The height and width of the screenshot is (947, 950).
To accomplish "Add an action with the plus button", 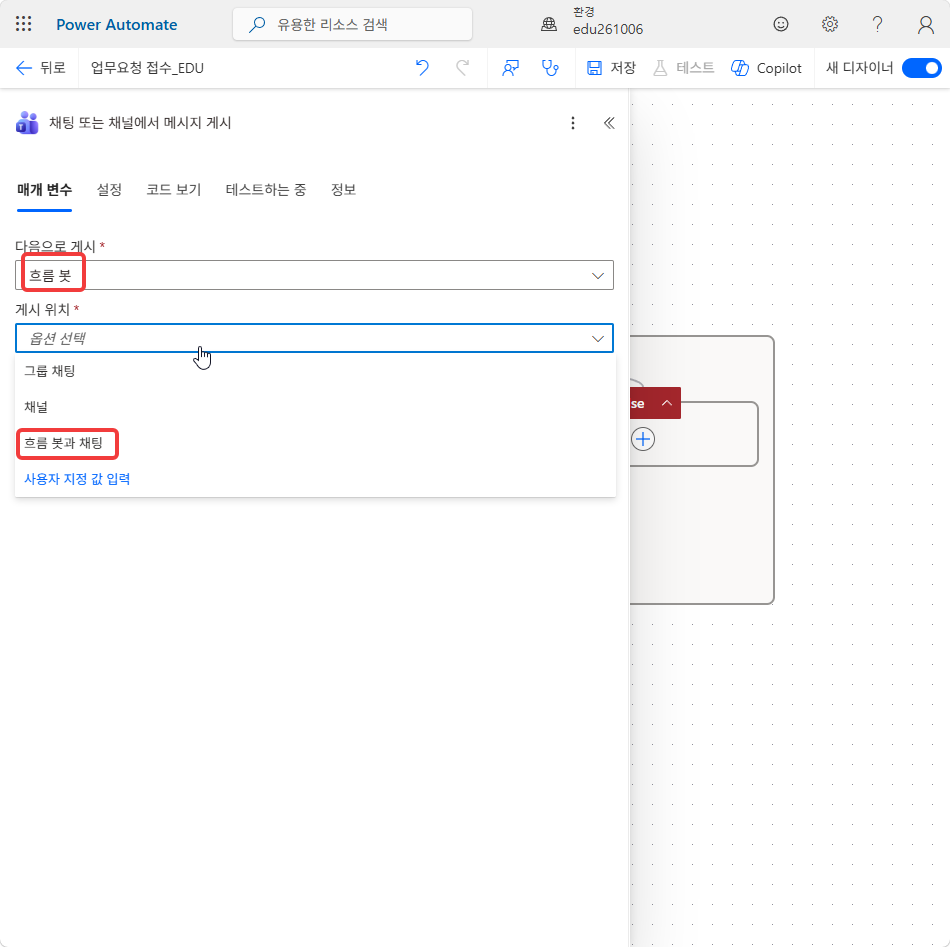I will (643, 439).
